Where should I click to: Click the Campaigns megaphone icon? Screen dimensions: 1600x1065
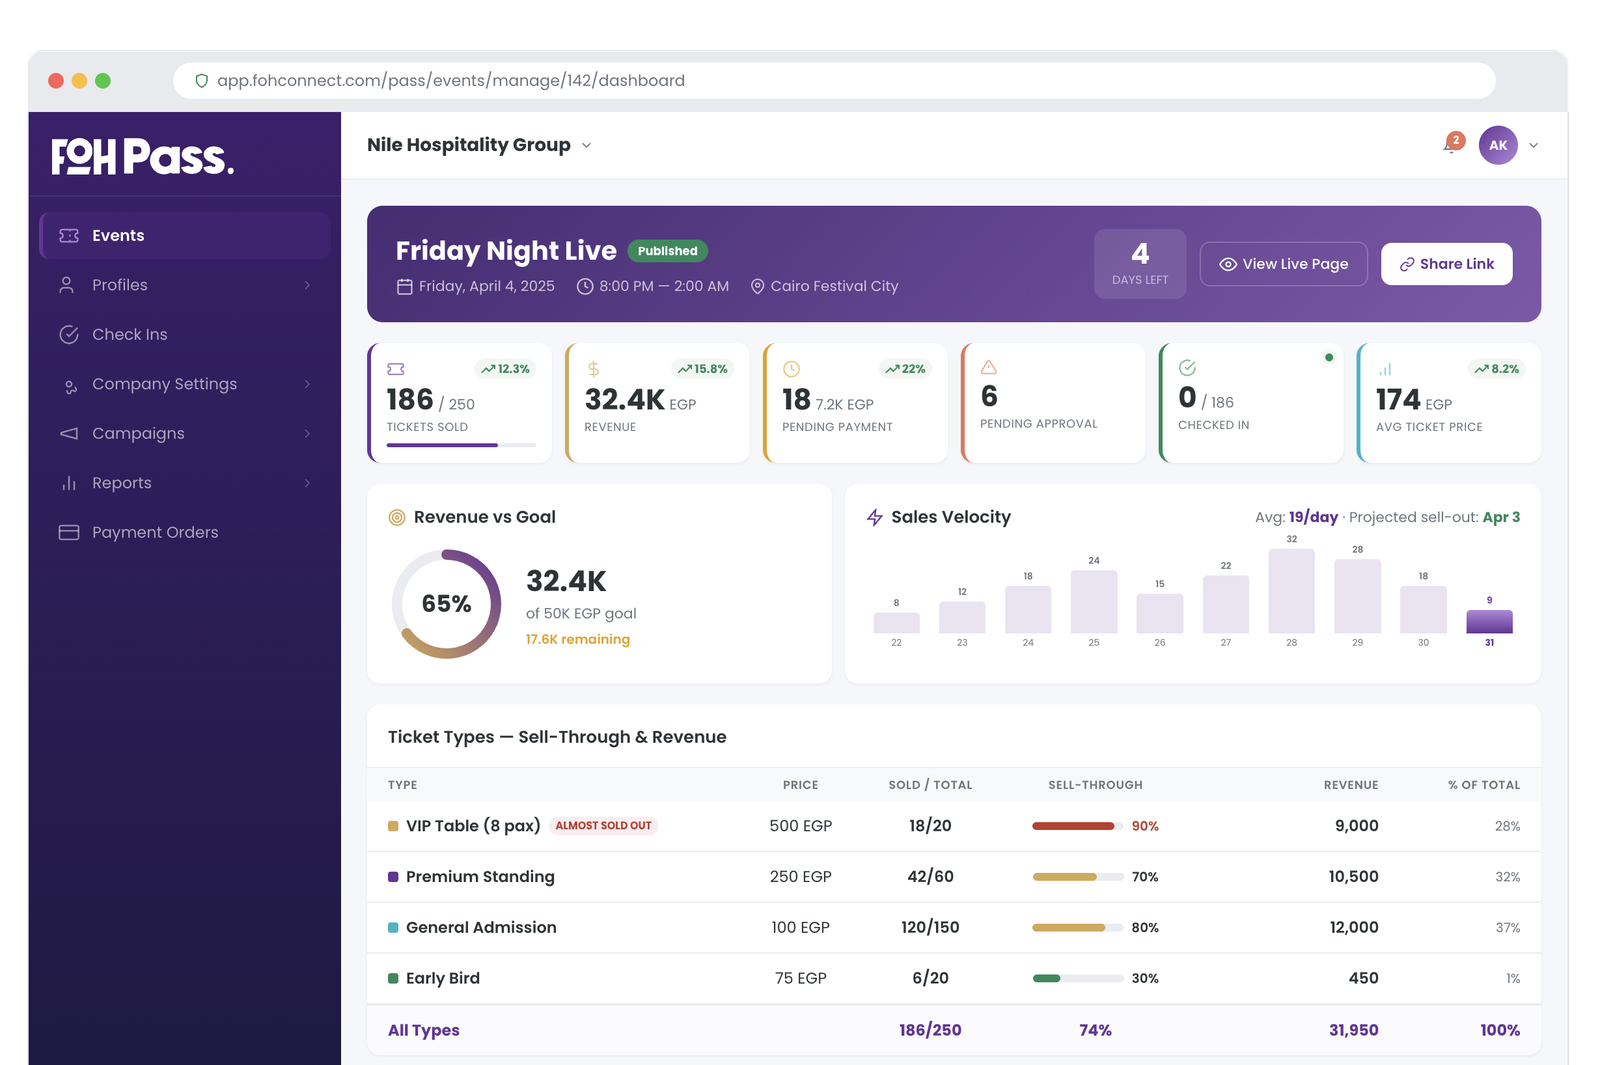[x=67, y=433]
